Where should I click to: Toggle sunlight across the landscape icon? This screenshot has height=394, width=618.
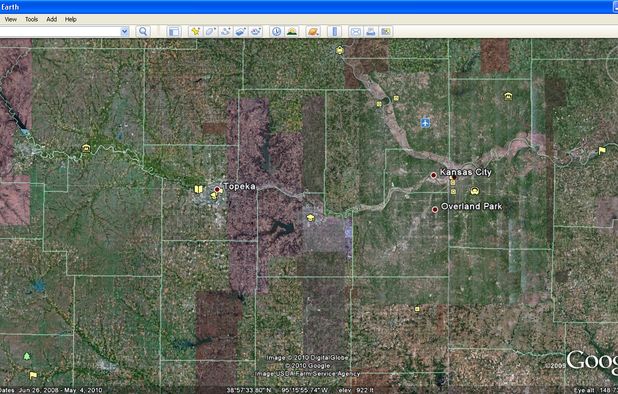pos(292,32)
